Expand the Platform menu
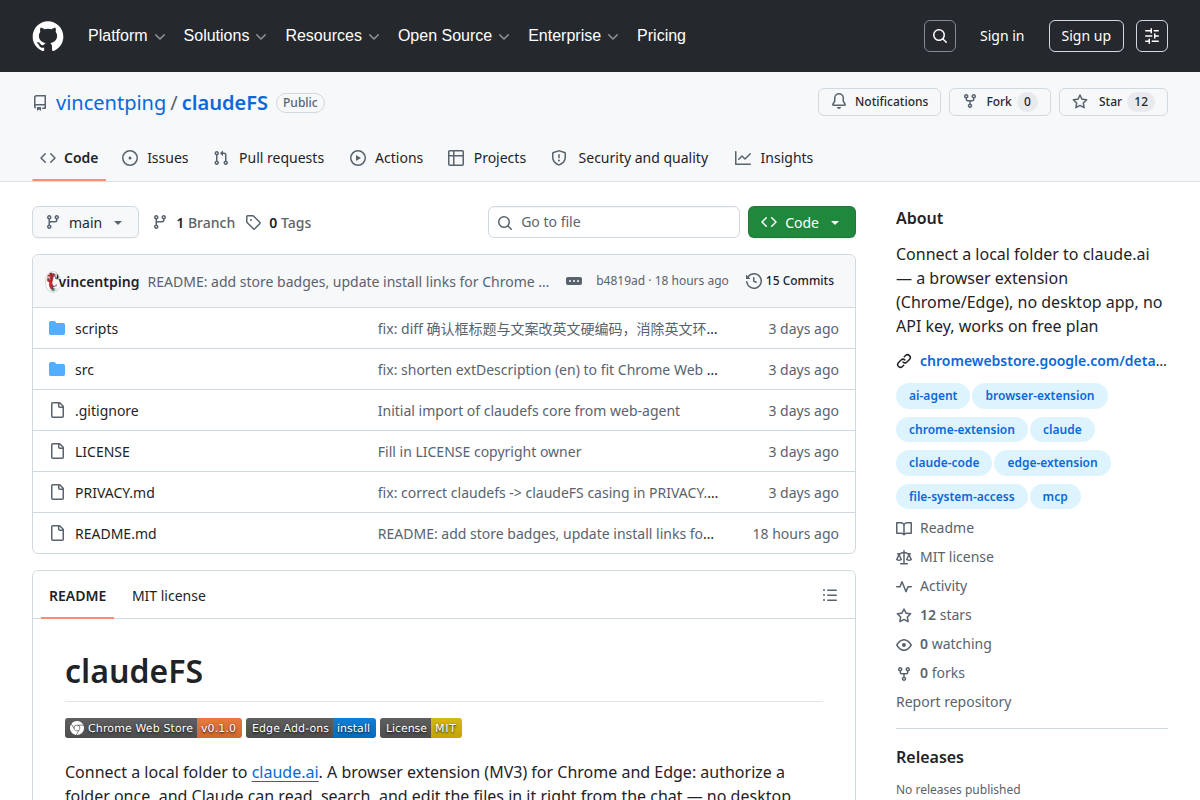 (126, 36)
